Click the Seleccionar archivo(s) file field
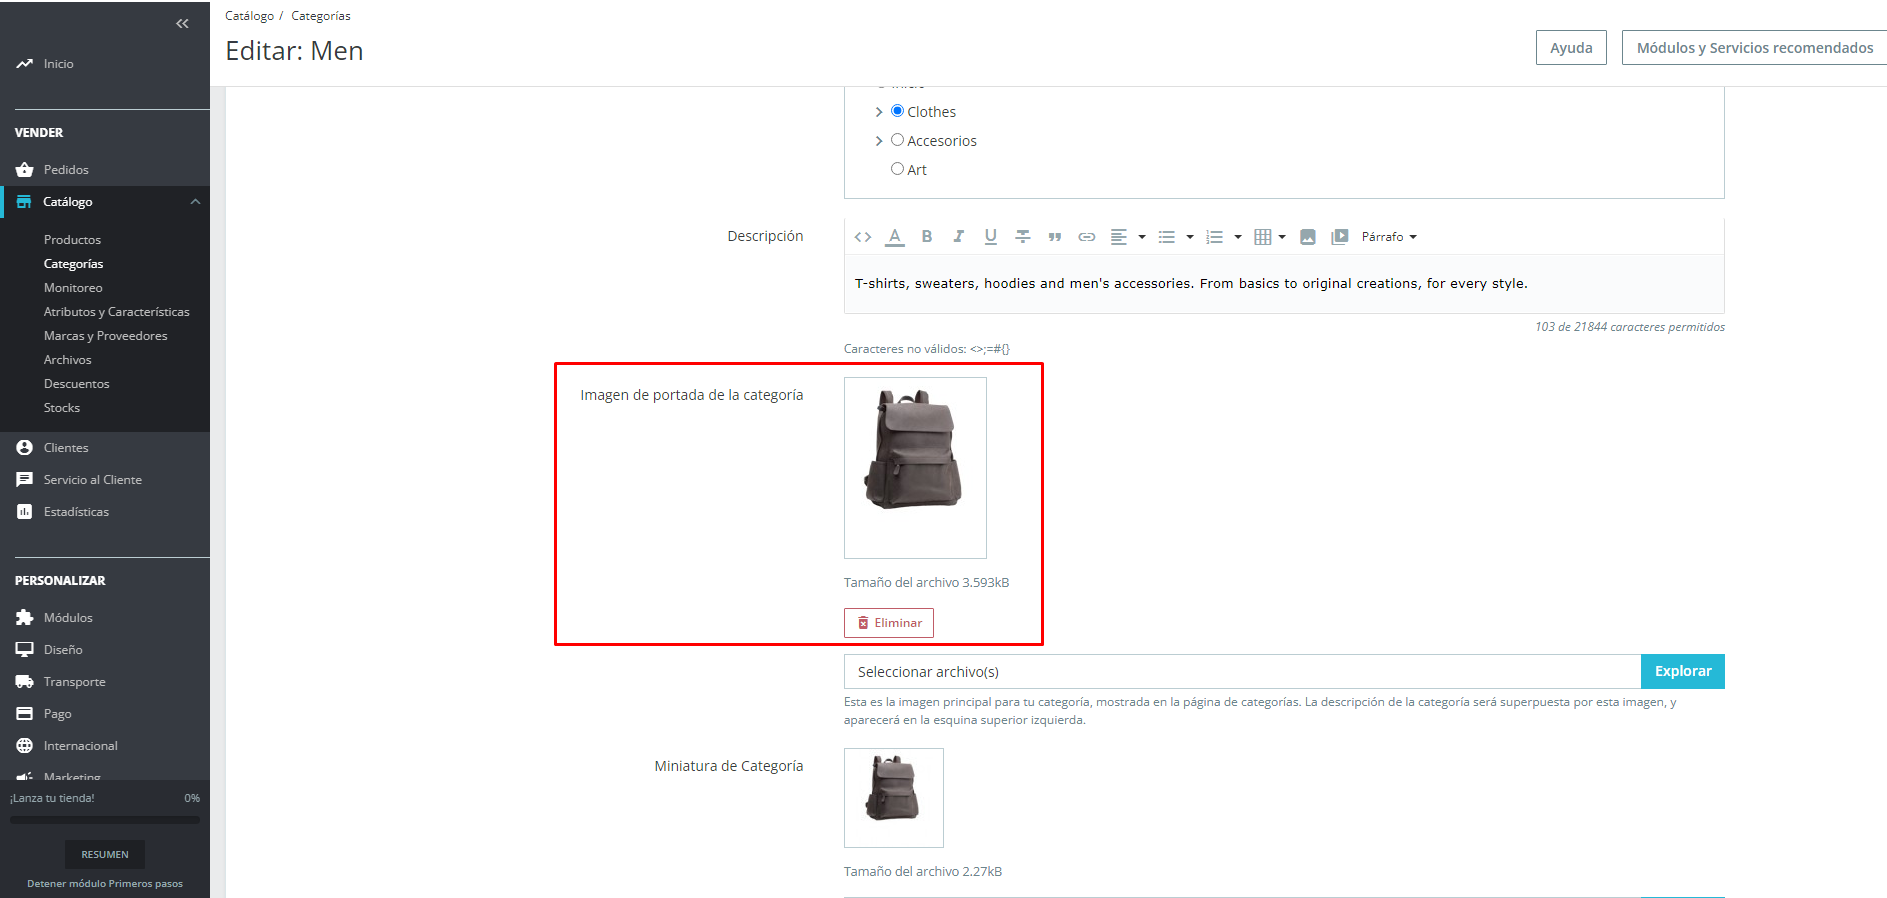 tap(1242, 671)
